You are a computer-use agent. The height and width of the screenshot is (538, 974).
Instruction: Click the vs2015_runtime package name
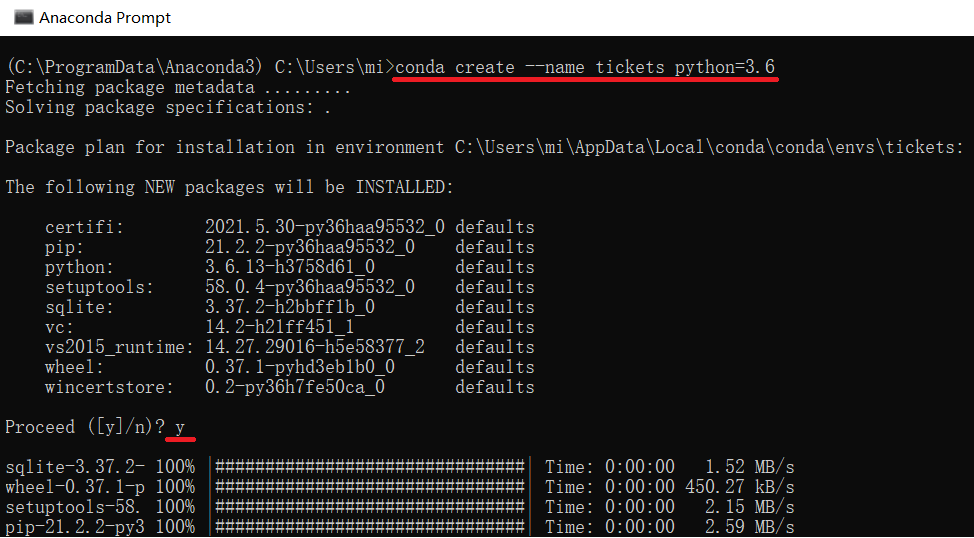coord(120,347)
